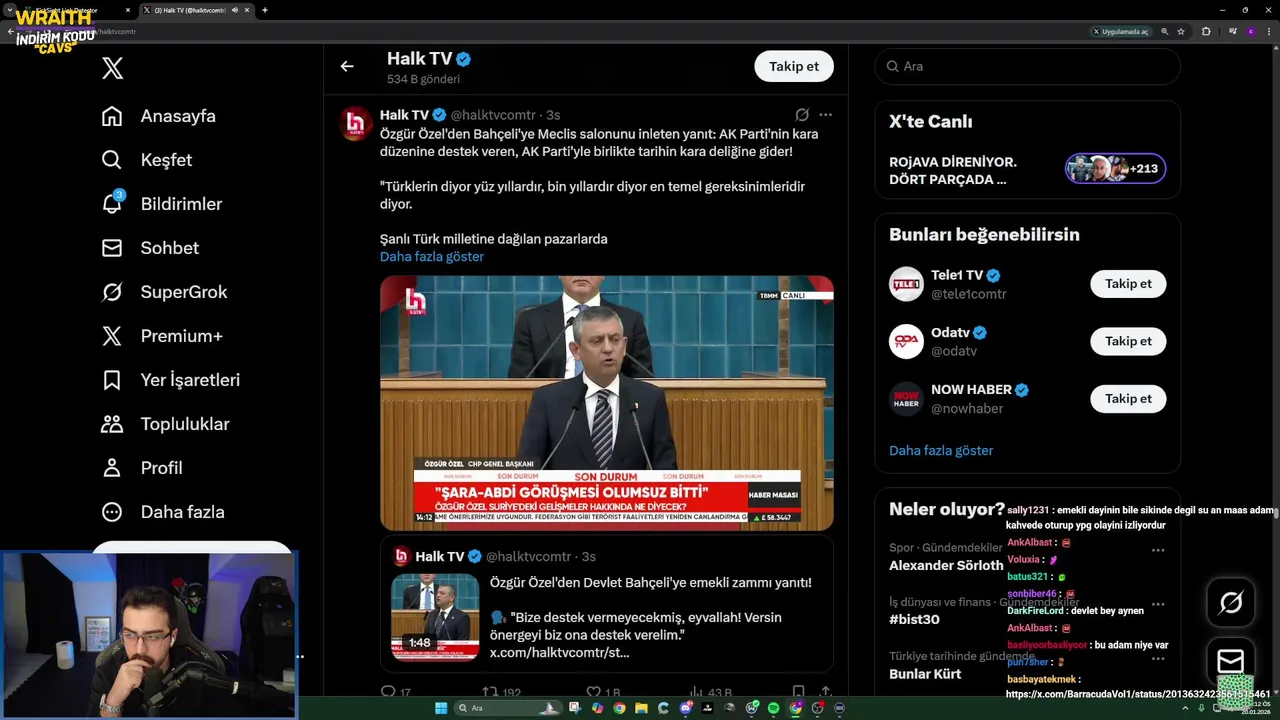Open three-dot menu for #bist30 trend

[x=1158, y=604]
